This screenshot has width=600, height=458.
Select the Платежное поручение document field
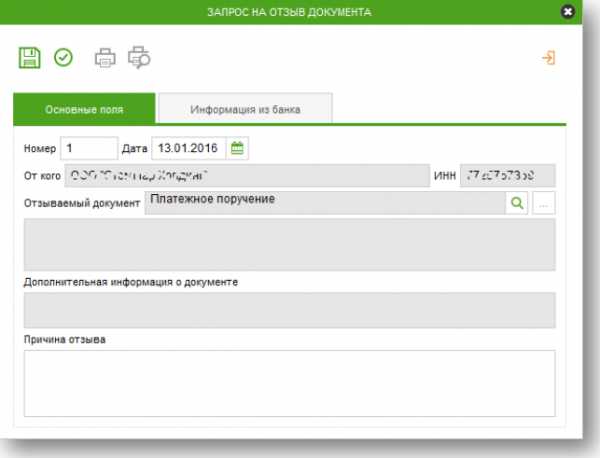coord(324,202)
